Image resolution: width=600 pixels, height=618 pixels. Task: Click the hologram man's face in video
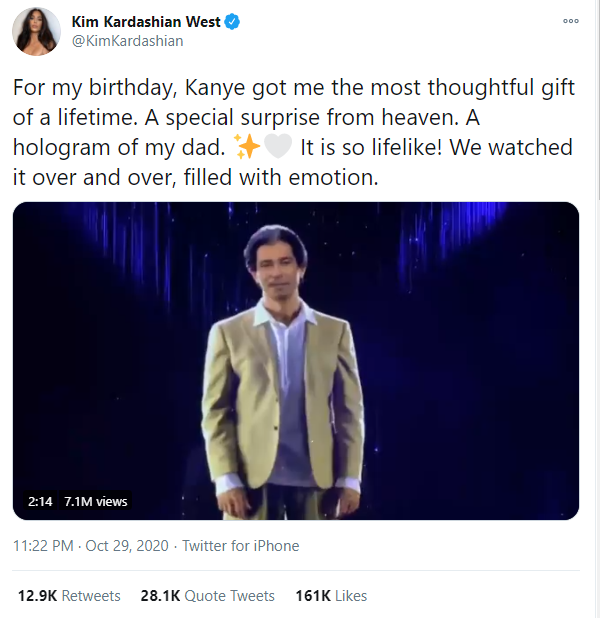(x=281, y=268)
